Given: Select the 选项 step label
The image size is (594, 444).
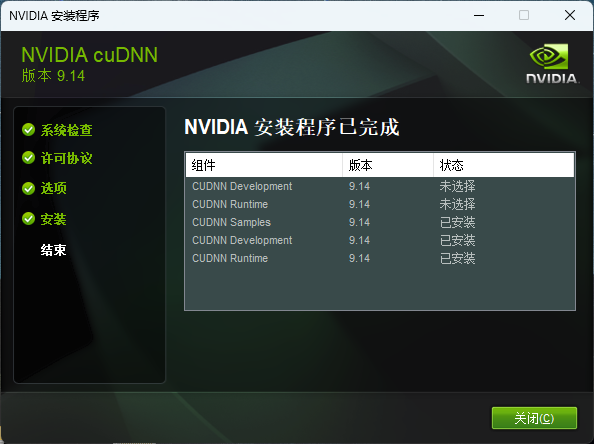Looking at the screenshot, I should pyautogui.click(x=53, y=188).
